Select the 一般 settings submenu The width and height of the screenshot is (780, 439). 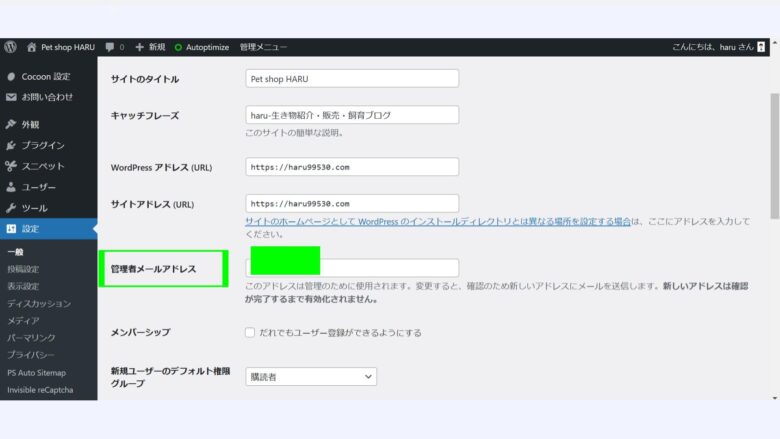[15, 252]
